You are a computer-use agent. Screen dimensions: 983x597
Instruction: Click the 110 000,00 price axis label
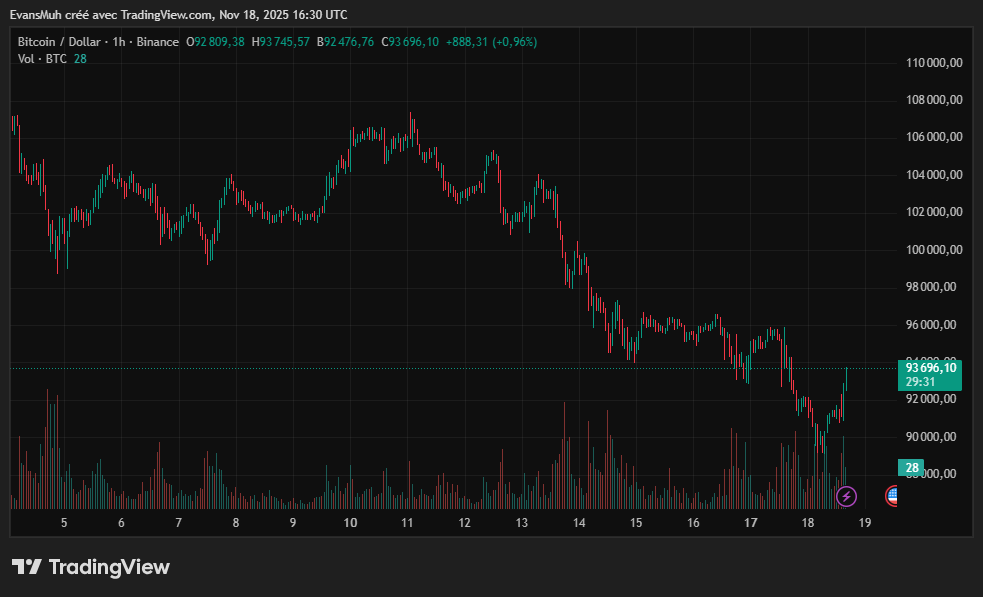(x=934, y=63)
